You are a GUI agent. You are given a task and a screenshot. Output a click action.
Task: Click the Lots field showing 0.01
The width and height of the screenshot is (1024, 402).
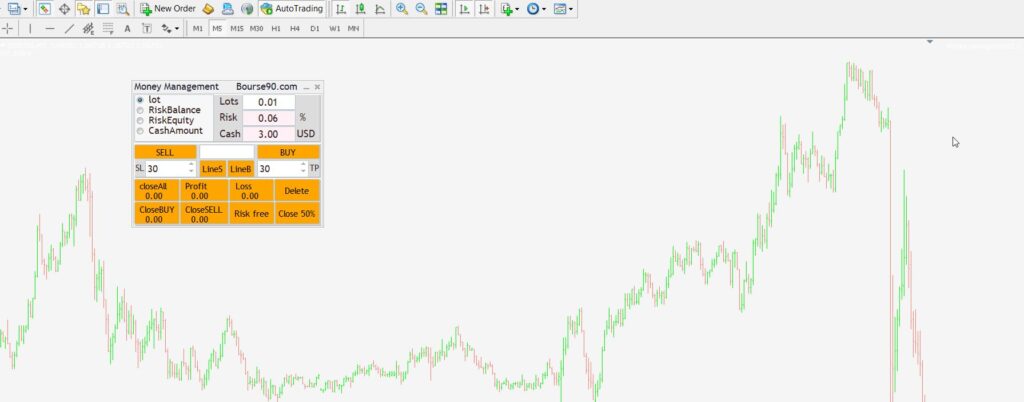(x=268, y=102)
